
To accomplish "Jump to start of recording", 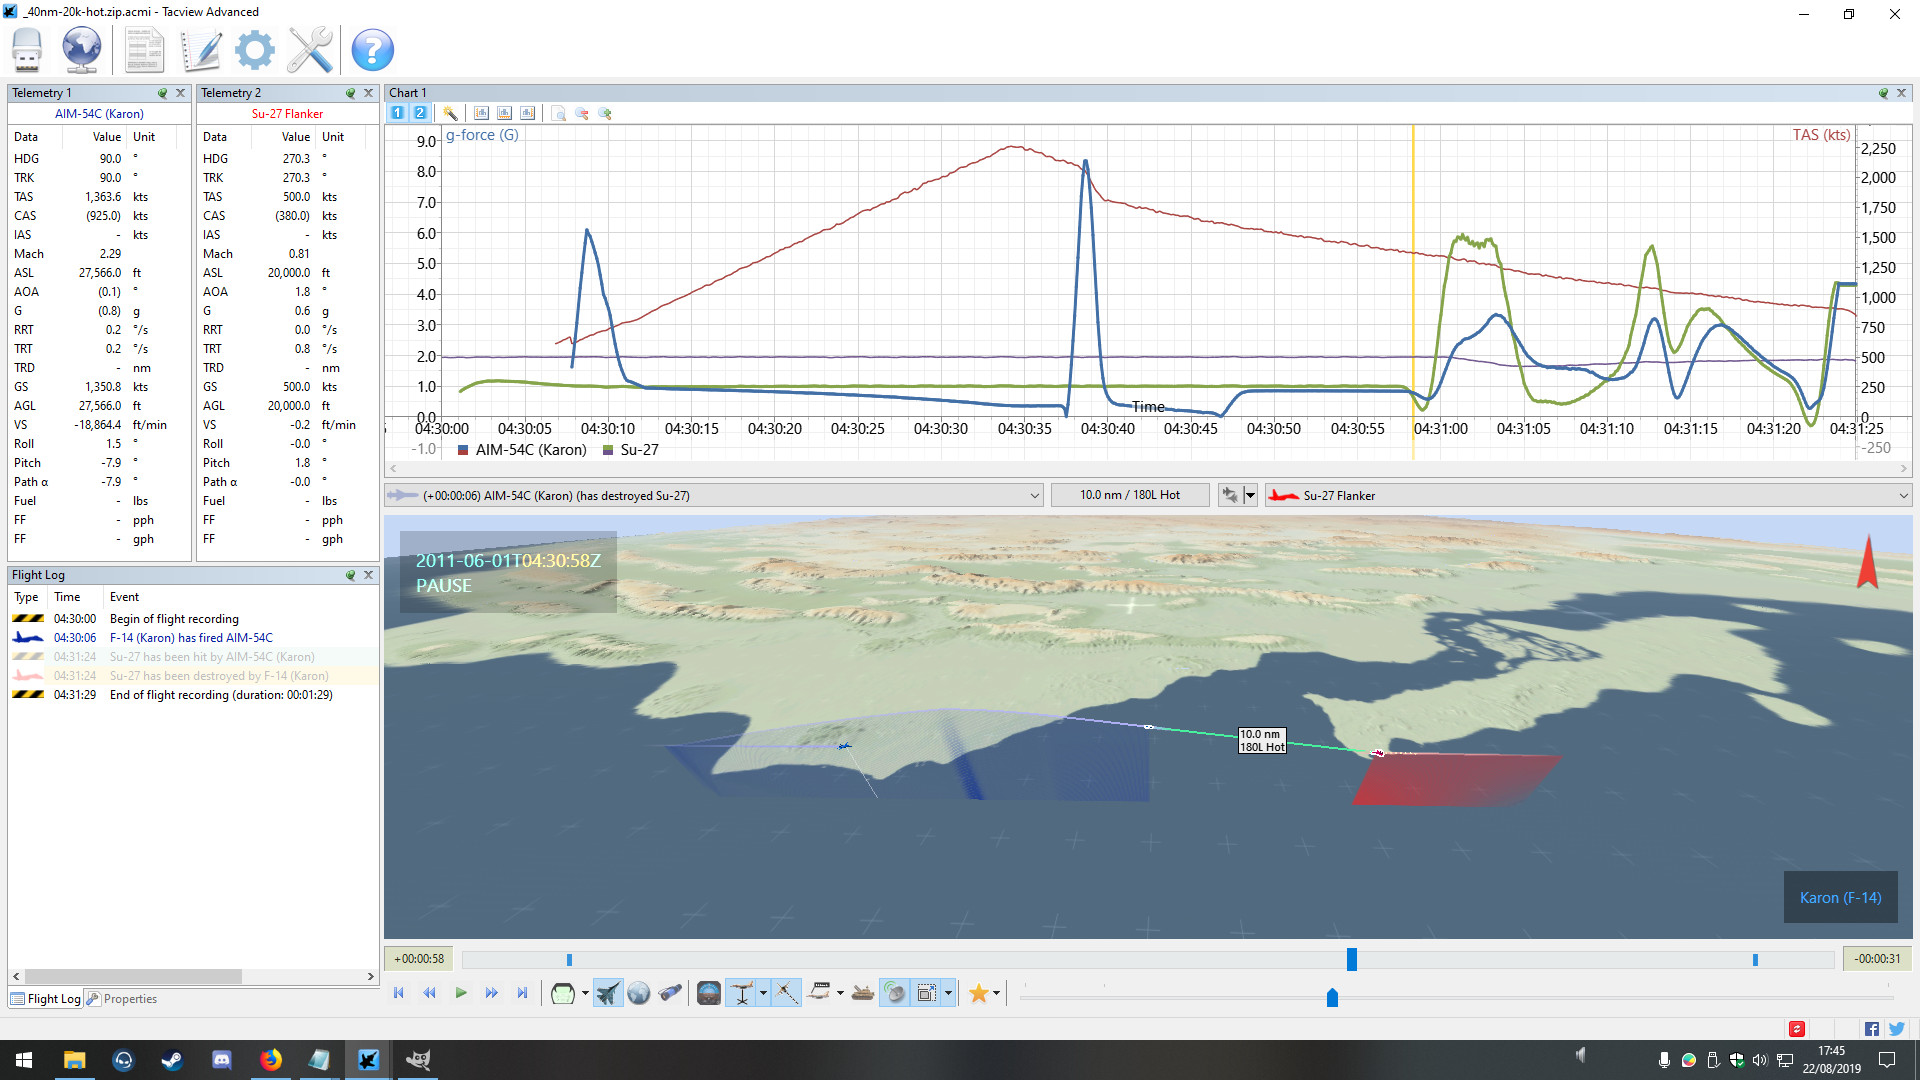I will point(399,993).
